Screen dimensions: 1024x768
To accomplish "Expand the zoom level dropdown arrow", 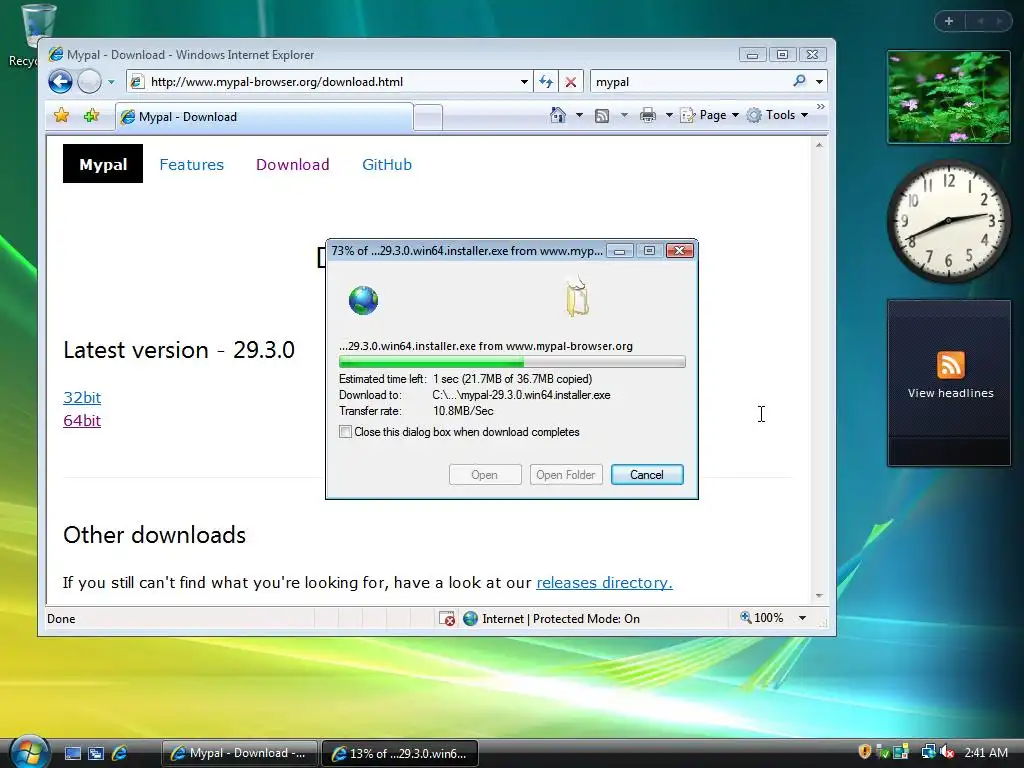I will click(803, 618).
